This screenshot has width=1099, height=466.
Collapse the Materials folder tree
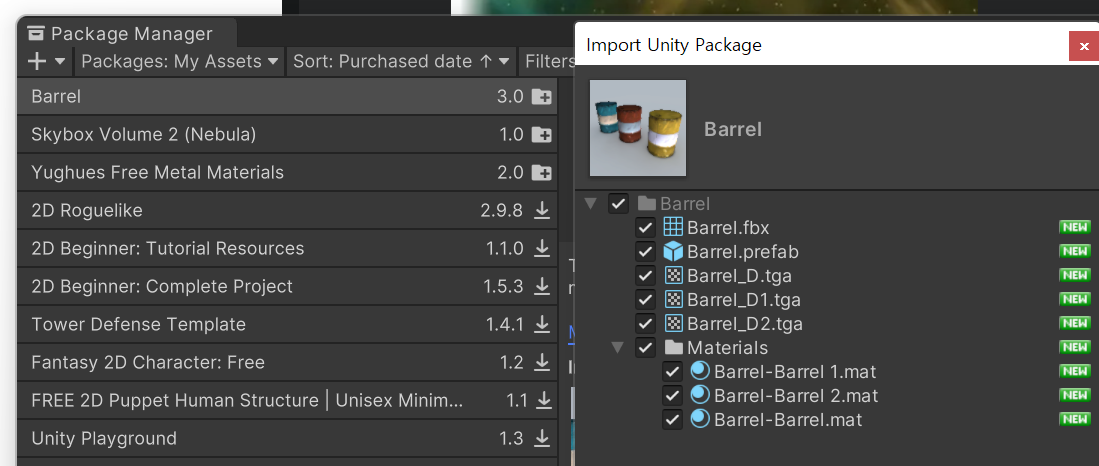pos(617,348)
